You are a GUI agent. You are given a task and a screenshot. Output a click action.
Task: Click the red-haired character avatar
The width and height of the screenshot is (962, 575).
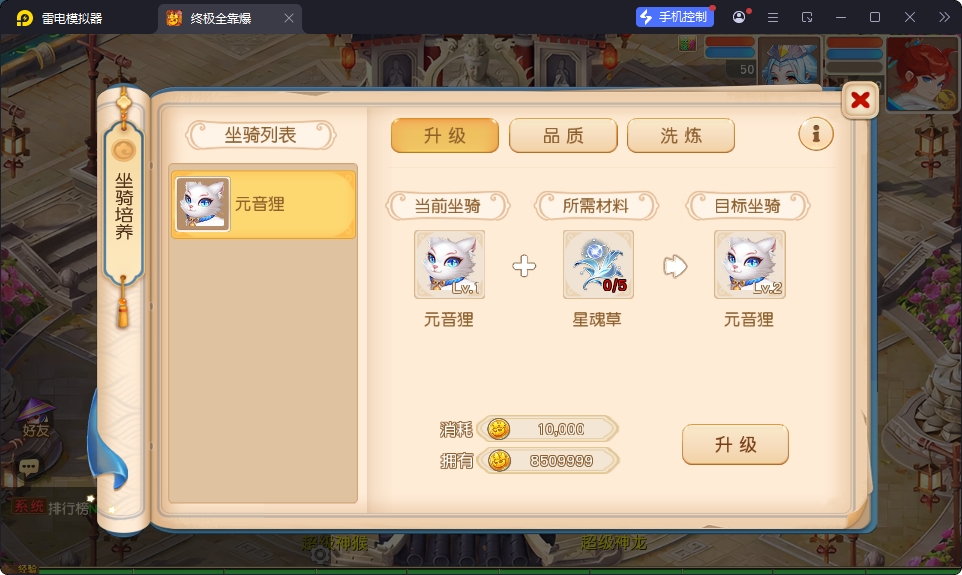[922, 74]
